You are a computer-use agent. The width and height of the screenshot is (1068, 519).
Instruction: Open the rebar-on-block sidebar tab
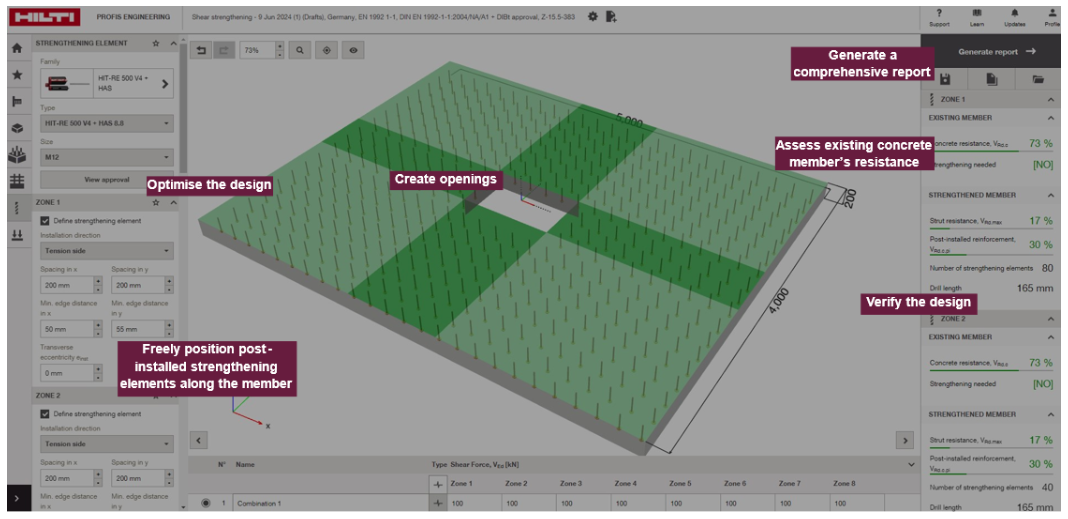tap(18, 155)
